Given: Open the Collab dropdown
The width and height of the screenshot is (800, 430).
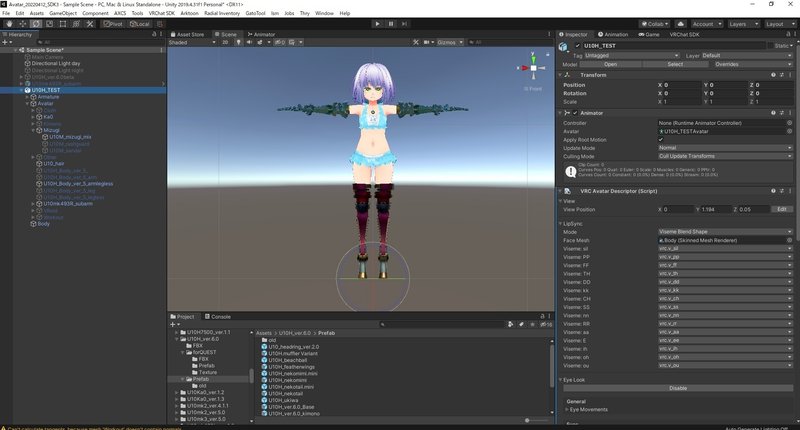Looking at the screenshot, I should [x=655, y=24].
